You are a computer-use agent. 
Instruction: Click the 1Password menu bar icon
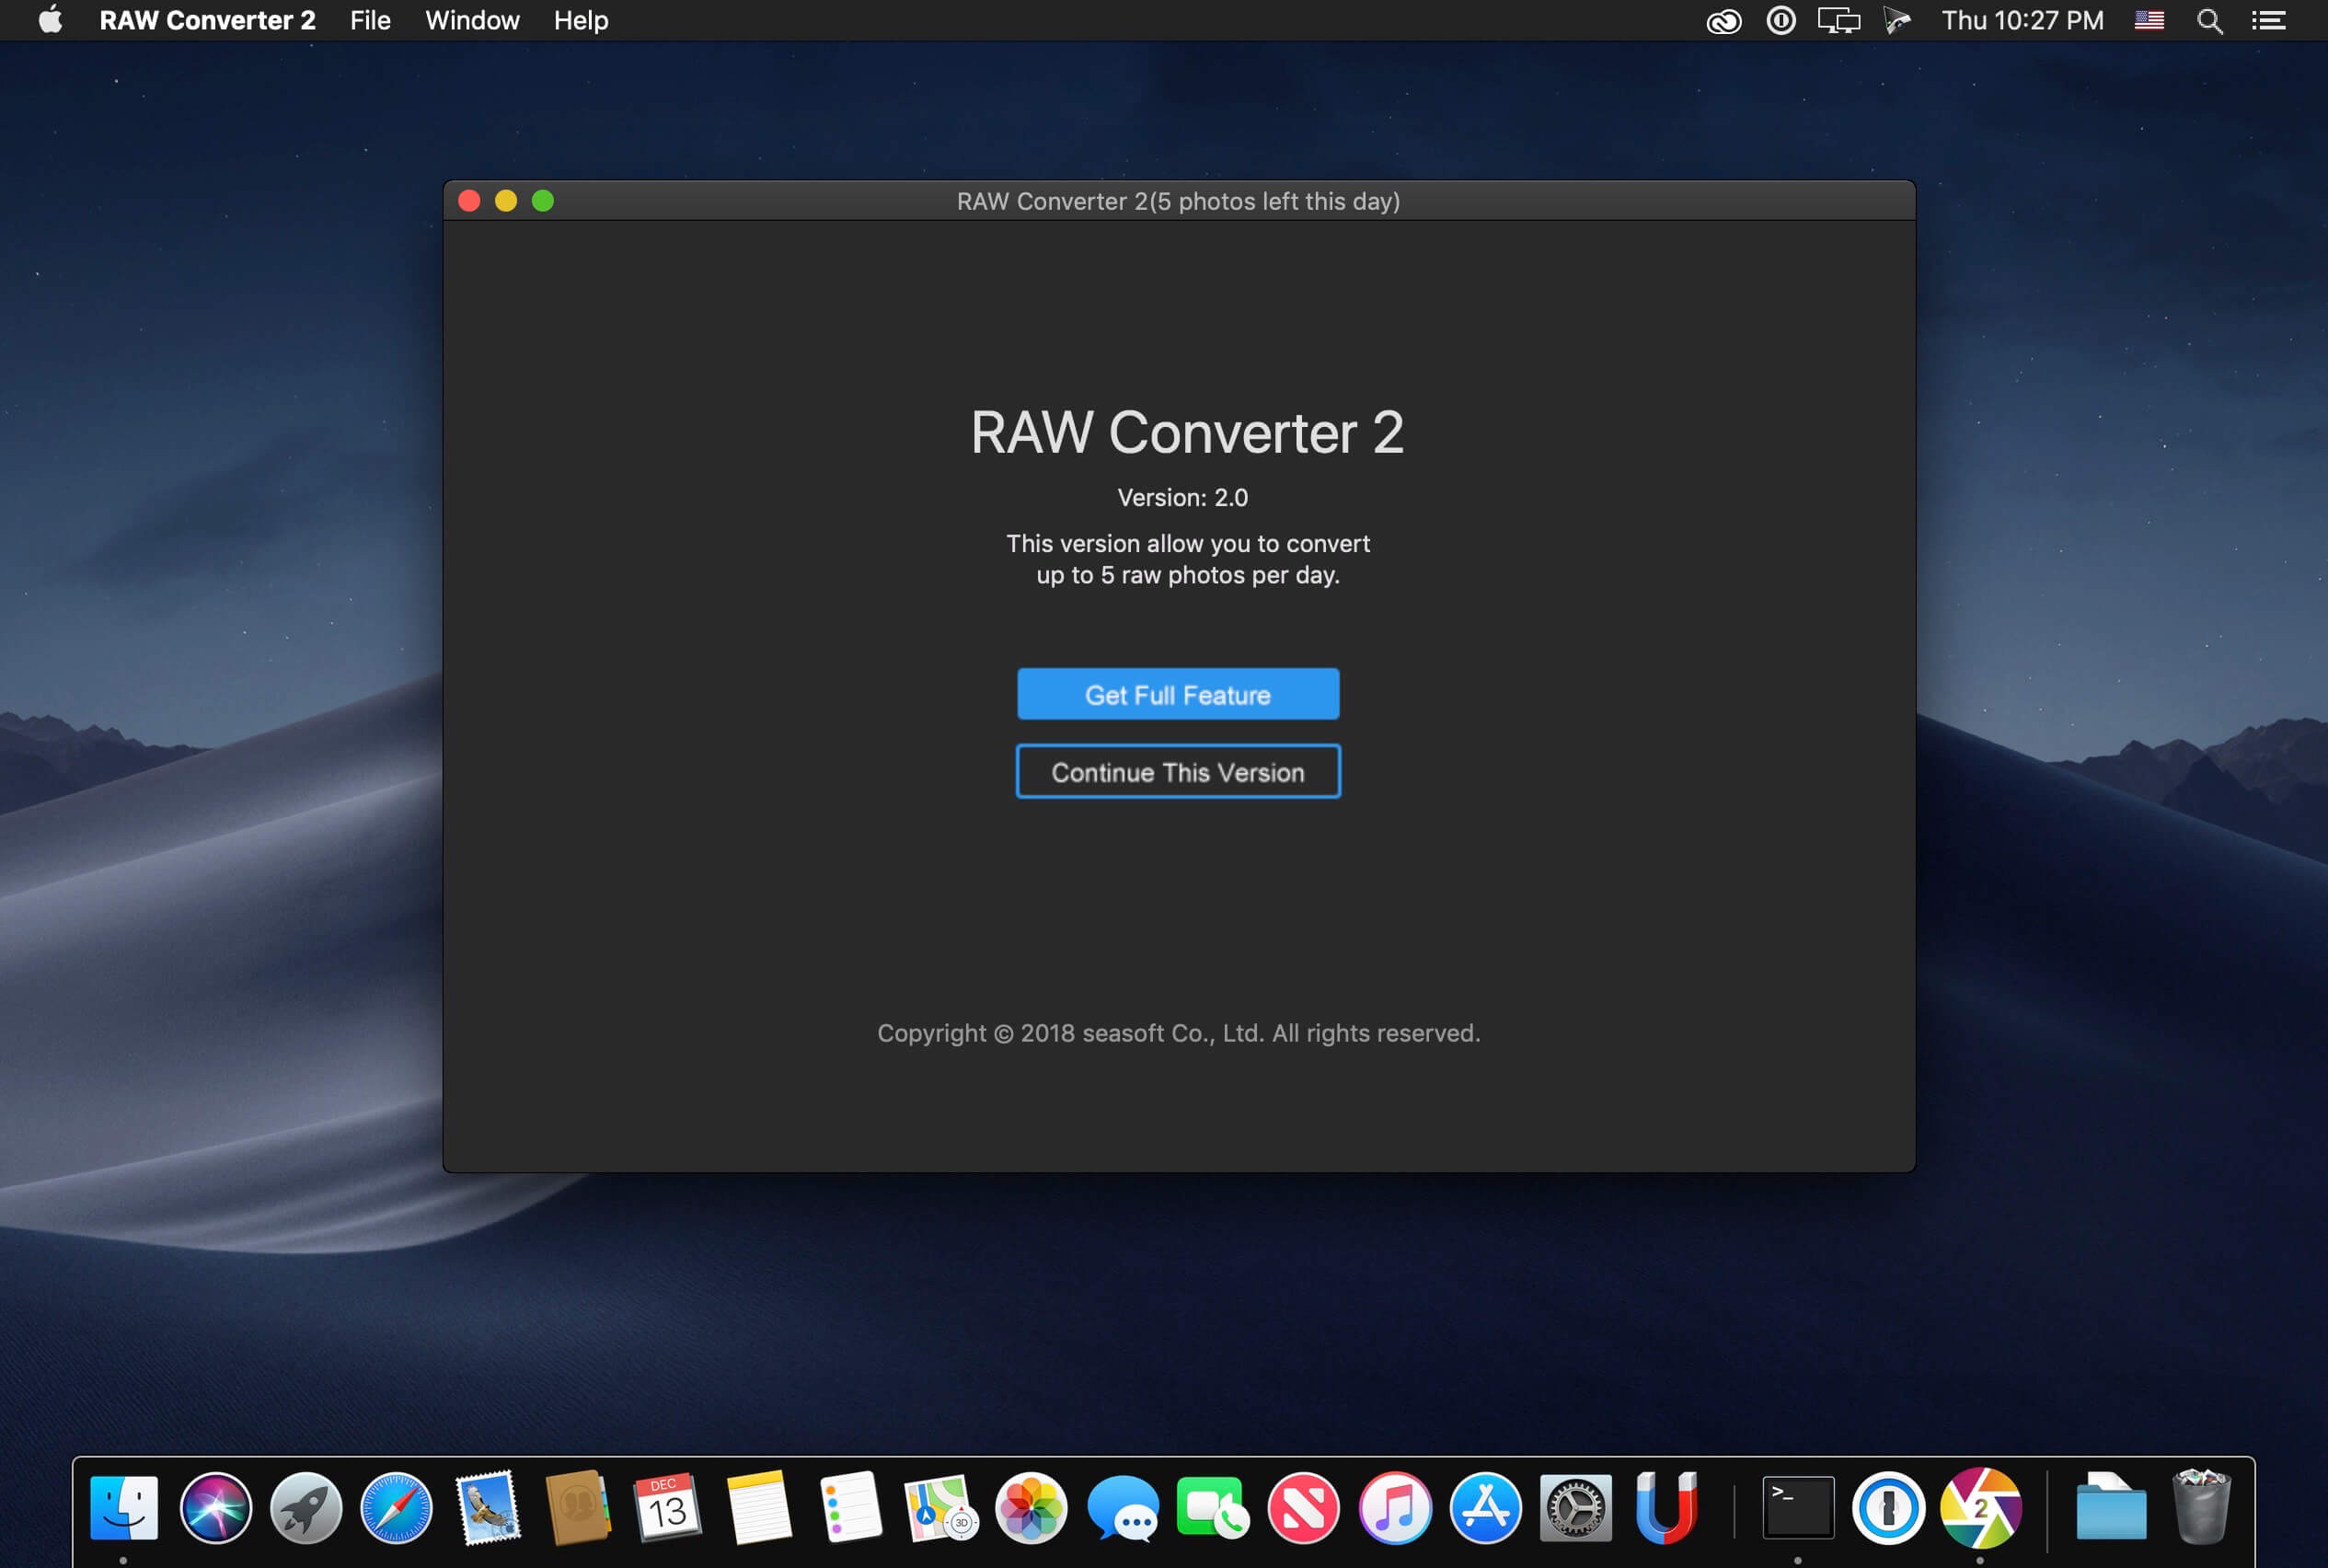1780,20
